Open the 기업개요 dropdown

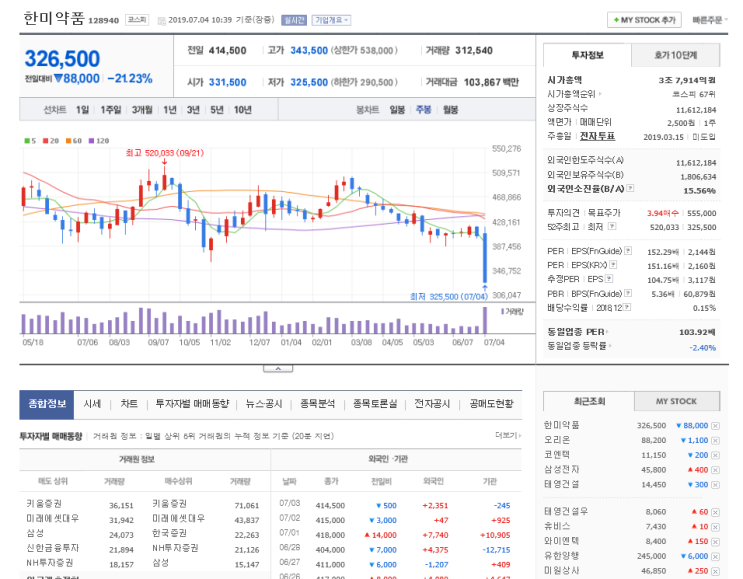tap(331, 20)
